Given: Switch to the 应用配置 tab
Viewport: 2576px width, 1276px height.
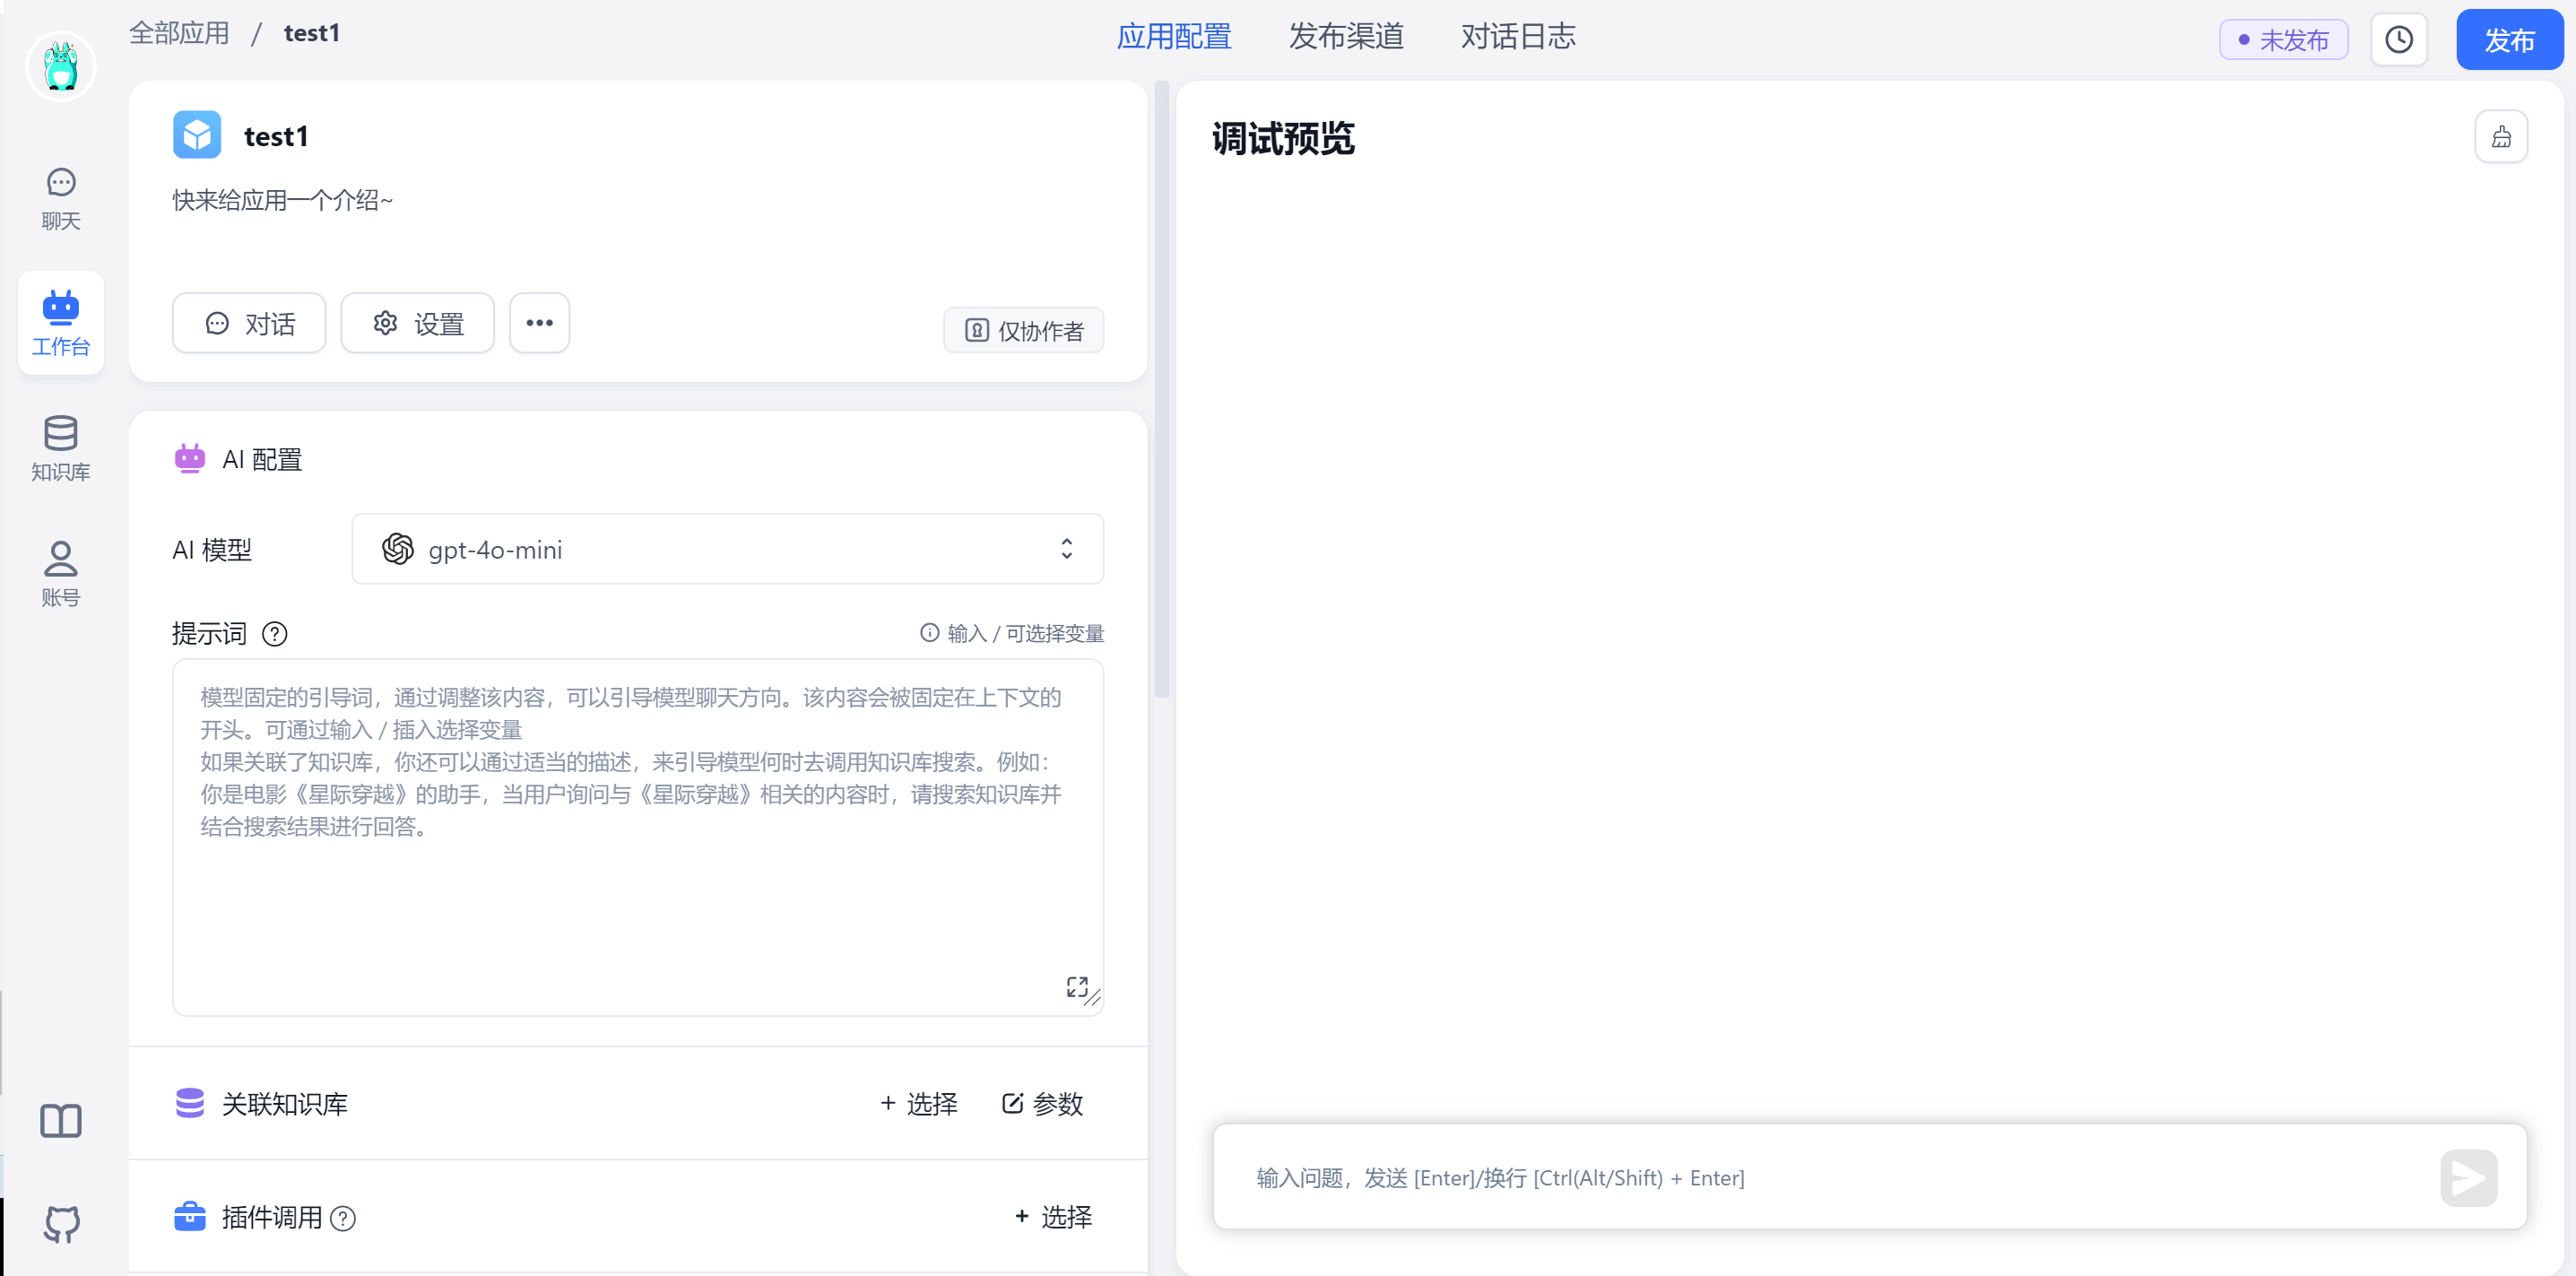Looking at the screenshot, I should [x=1173, y=37].
